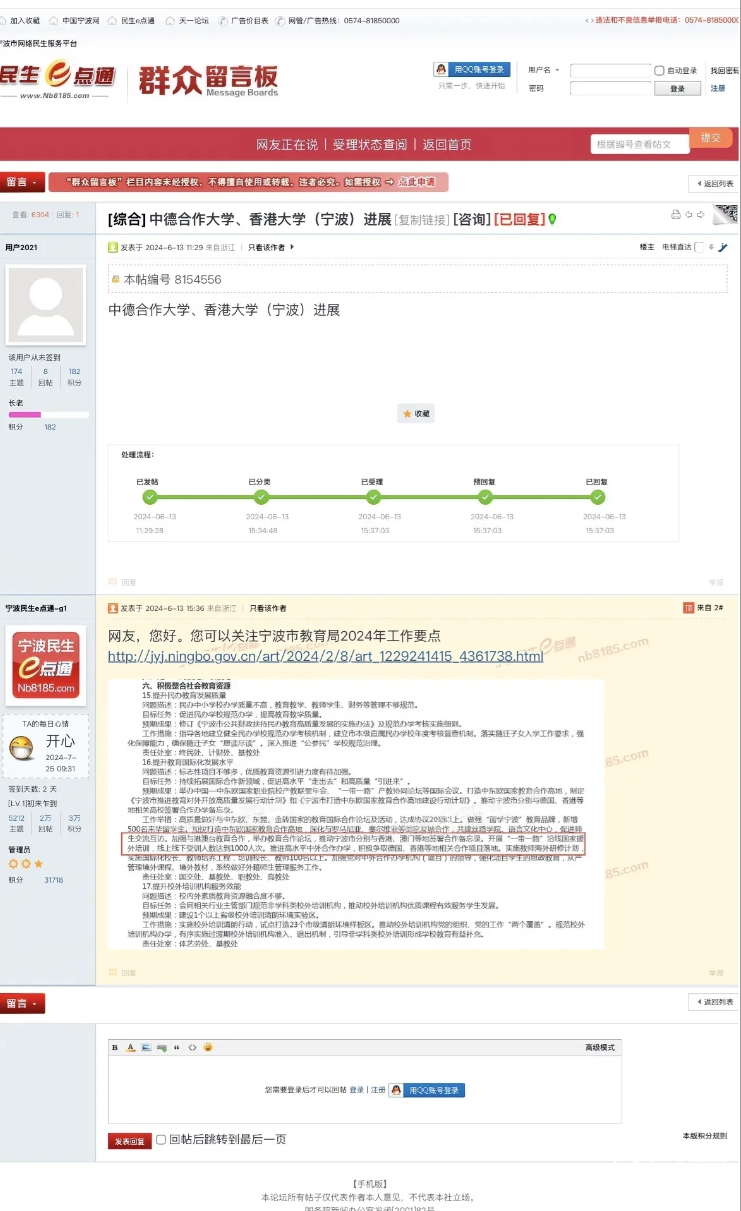
Task: Click 受理状态查询 in red navigation bar
Action: 370,144
